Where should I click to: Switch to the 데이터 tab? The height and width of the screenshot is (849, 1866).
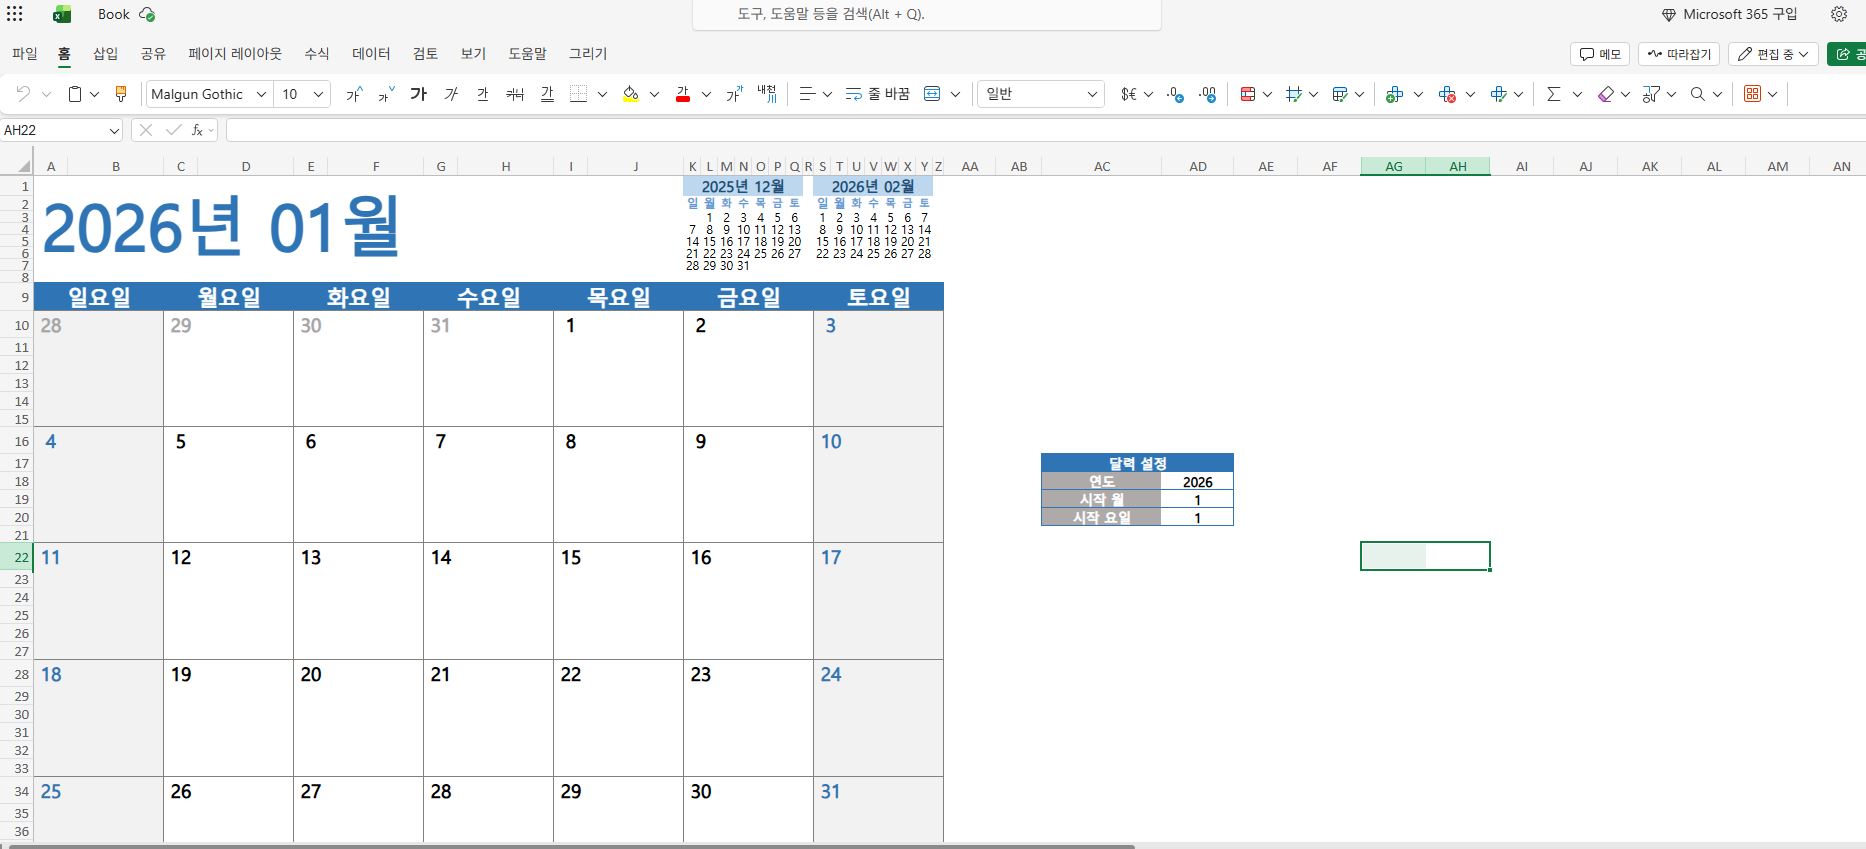pos(371,54)
